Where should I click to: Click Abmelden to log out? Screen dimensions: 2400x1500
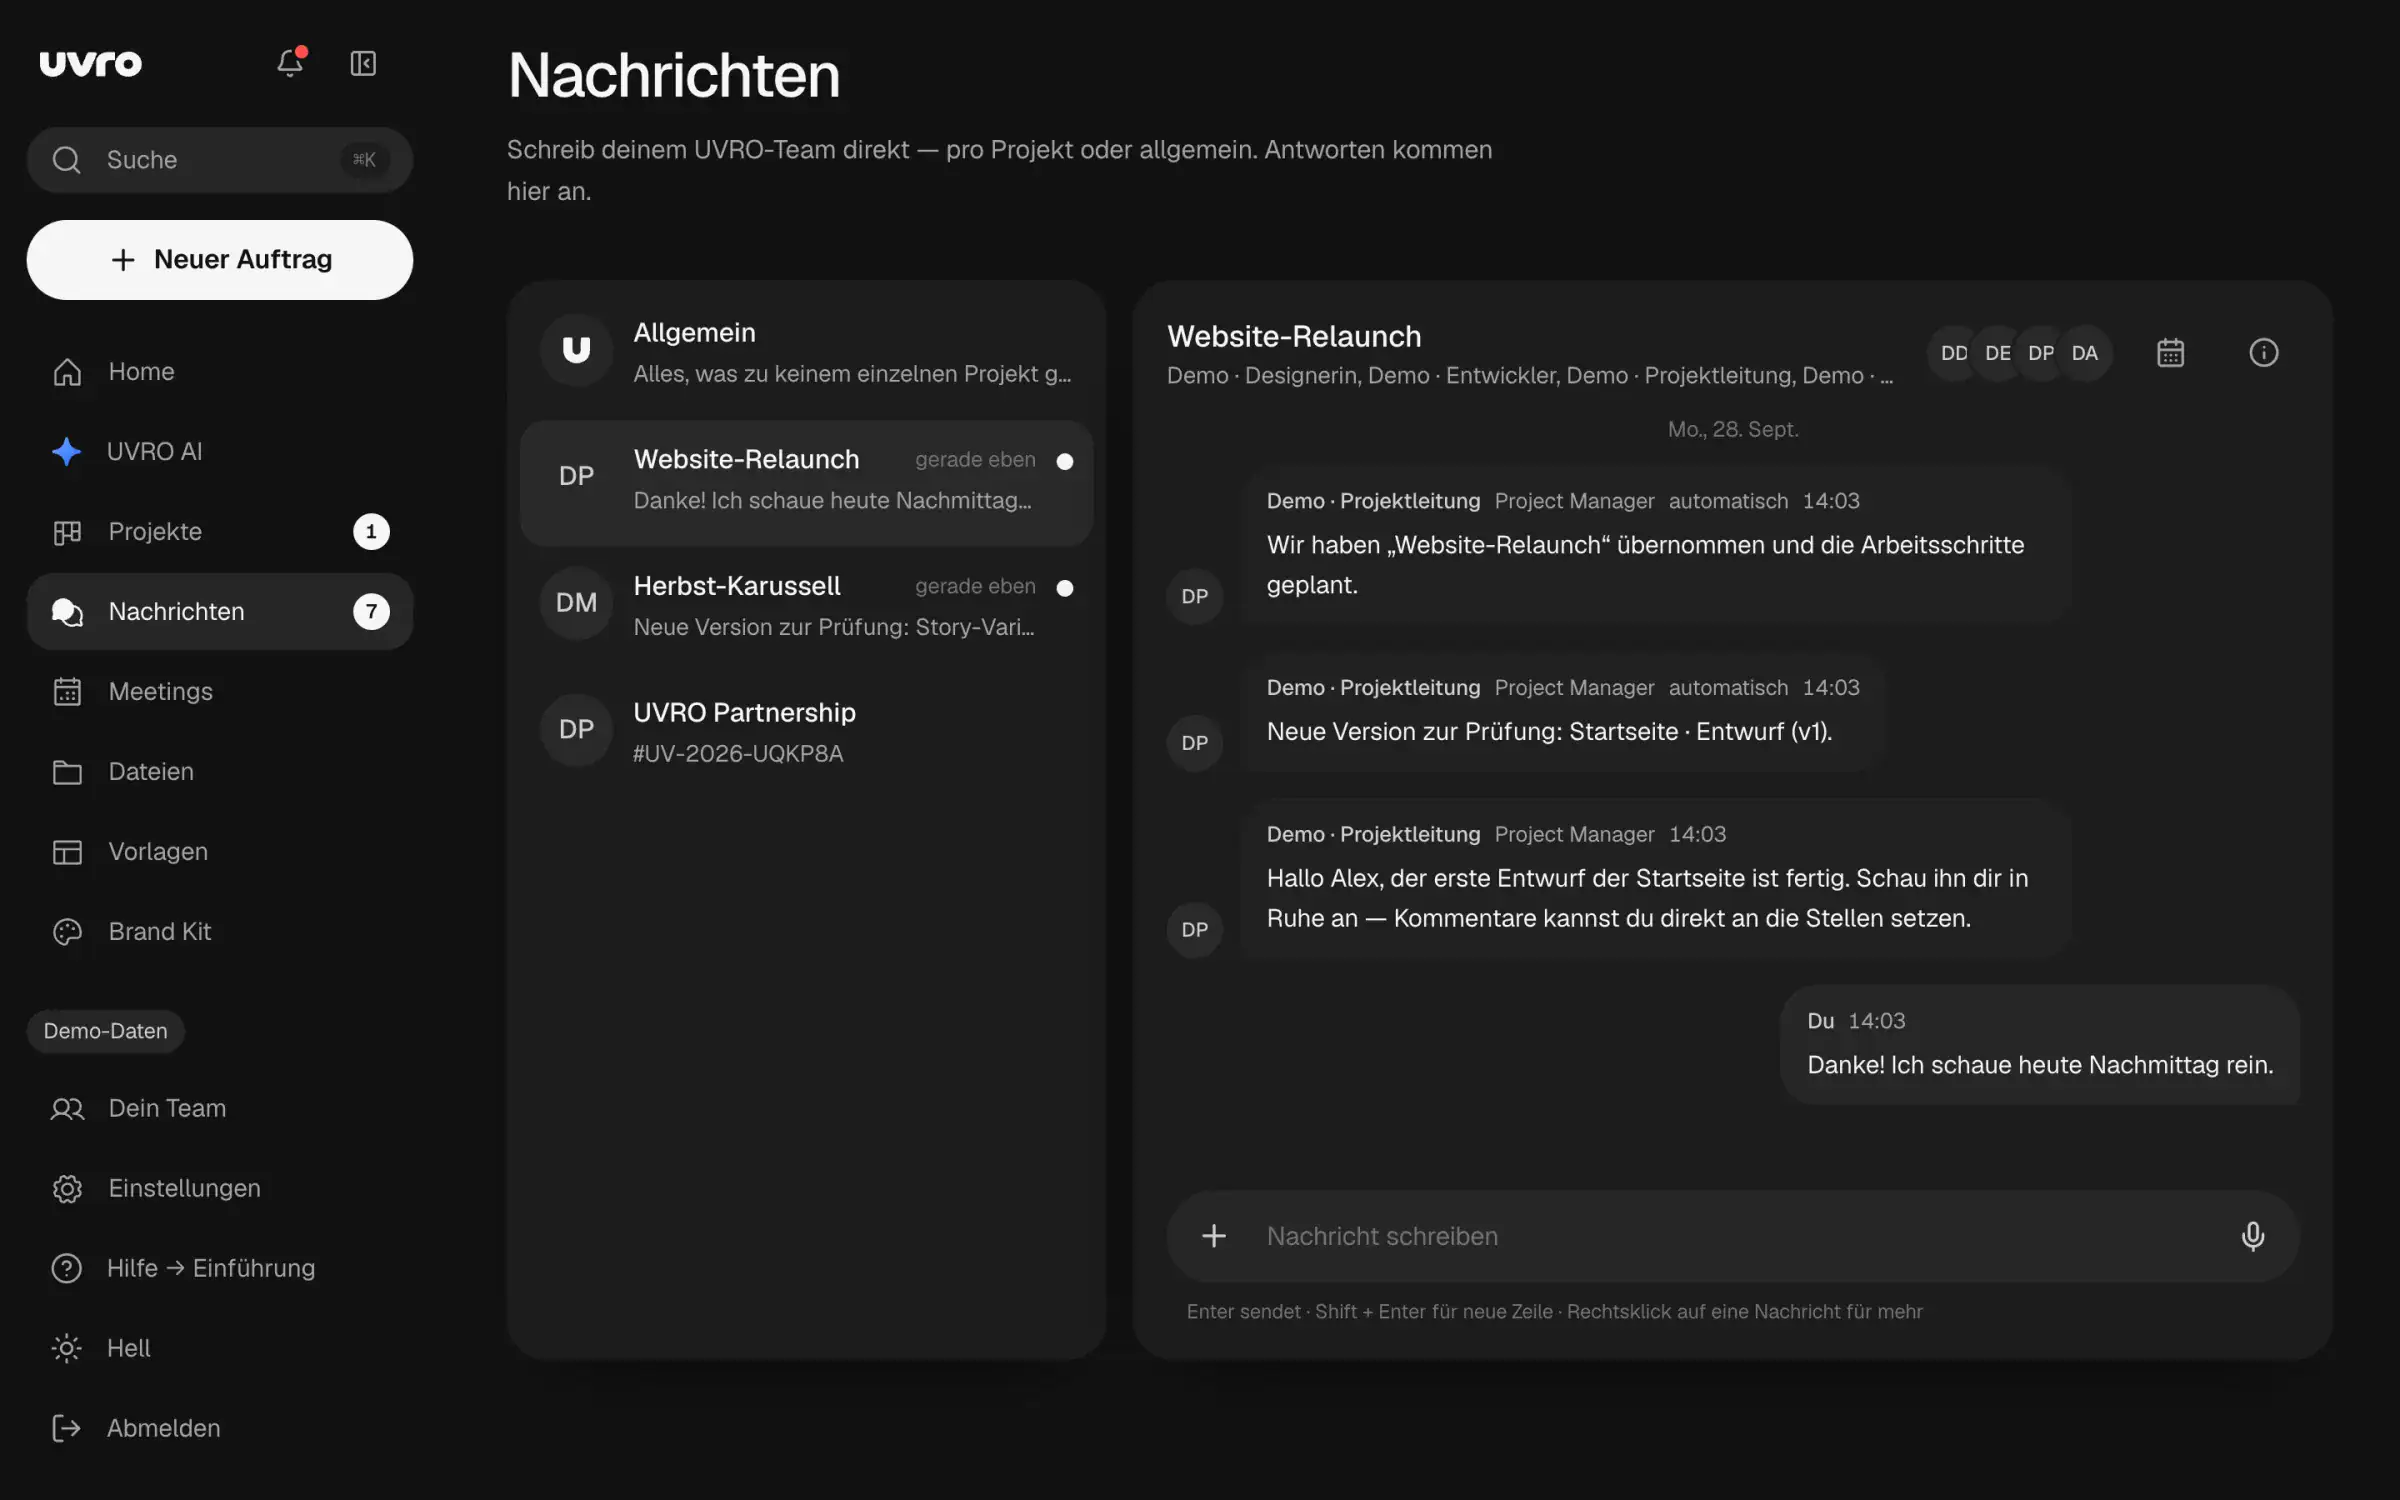click(x=220, y=1428)
